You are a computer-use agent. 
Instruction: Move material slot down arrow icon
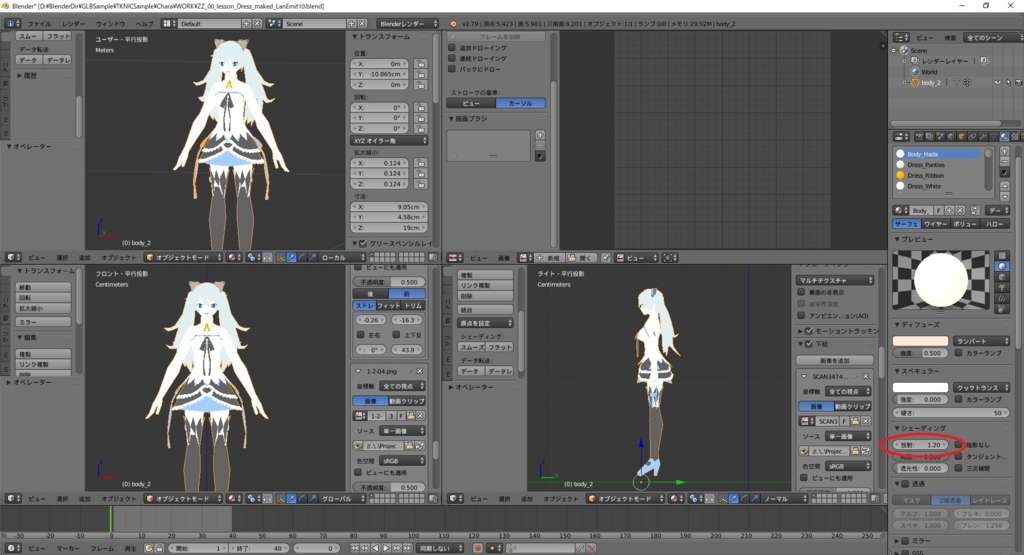coord(1004,195)
